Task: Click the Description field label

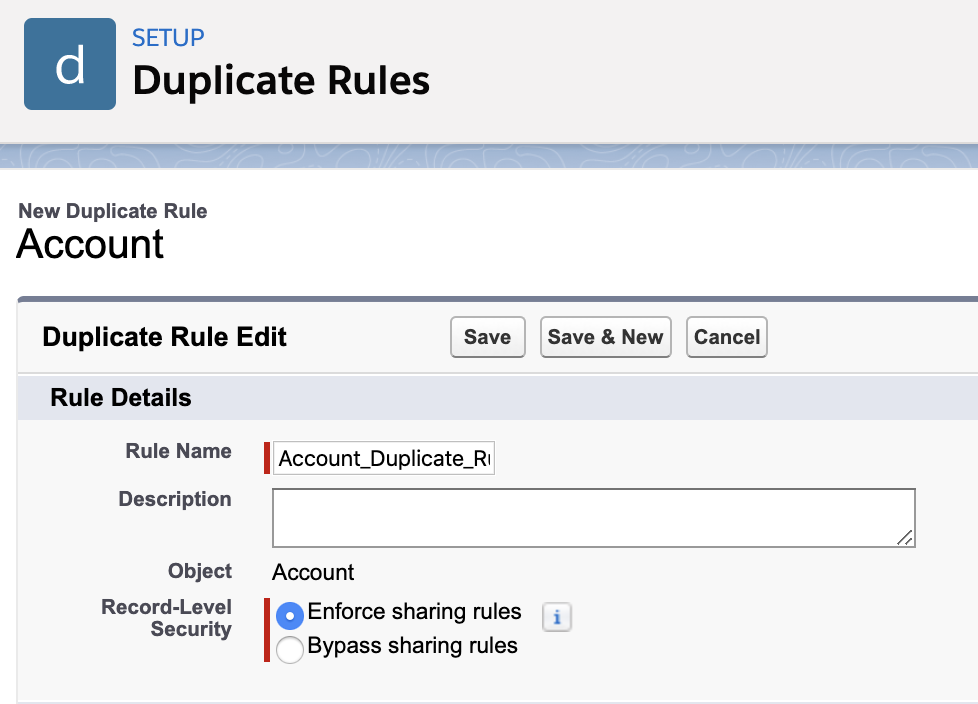Action: [175, 499]
